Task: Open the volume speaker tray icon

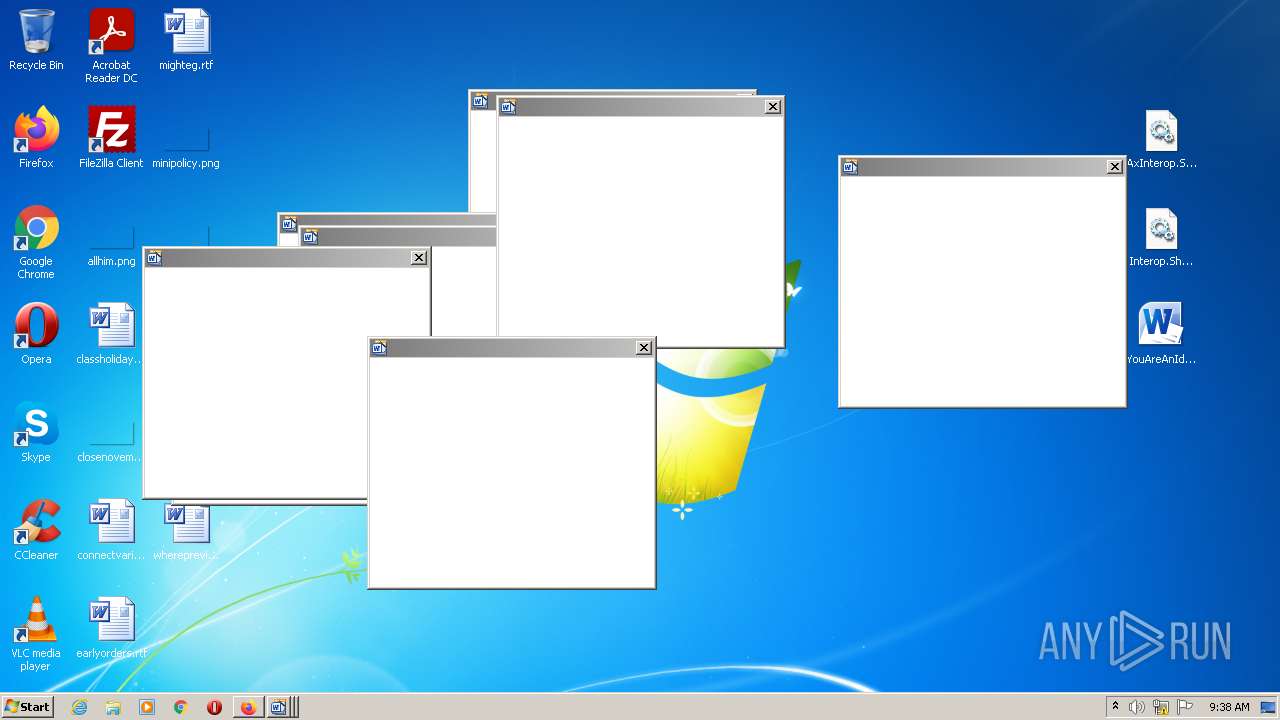Action: [1137, 707]
